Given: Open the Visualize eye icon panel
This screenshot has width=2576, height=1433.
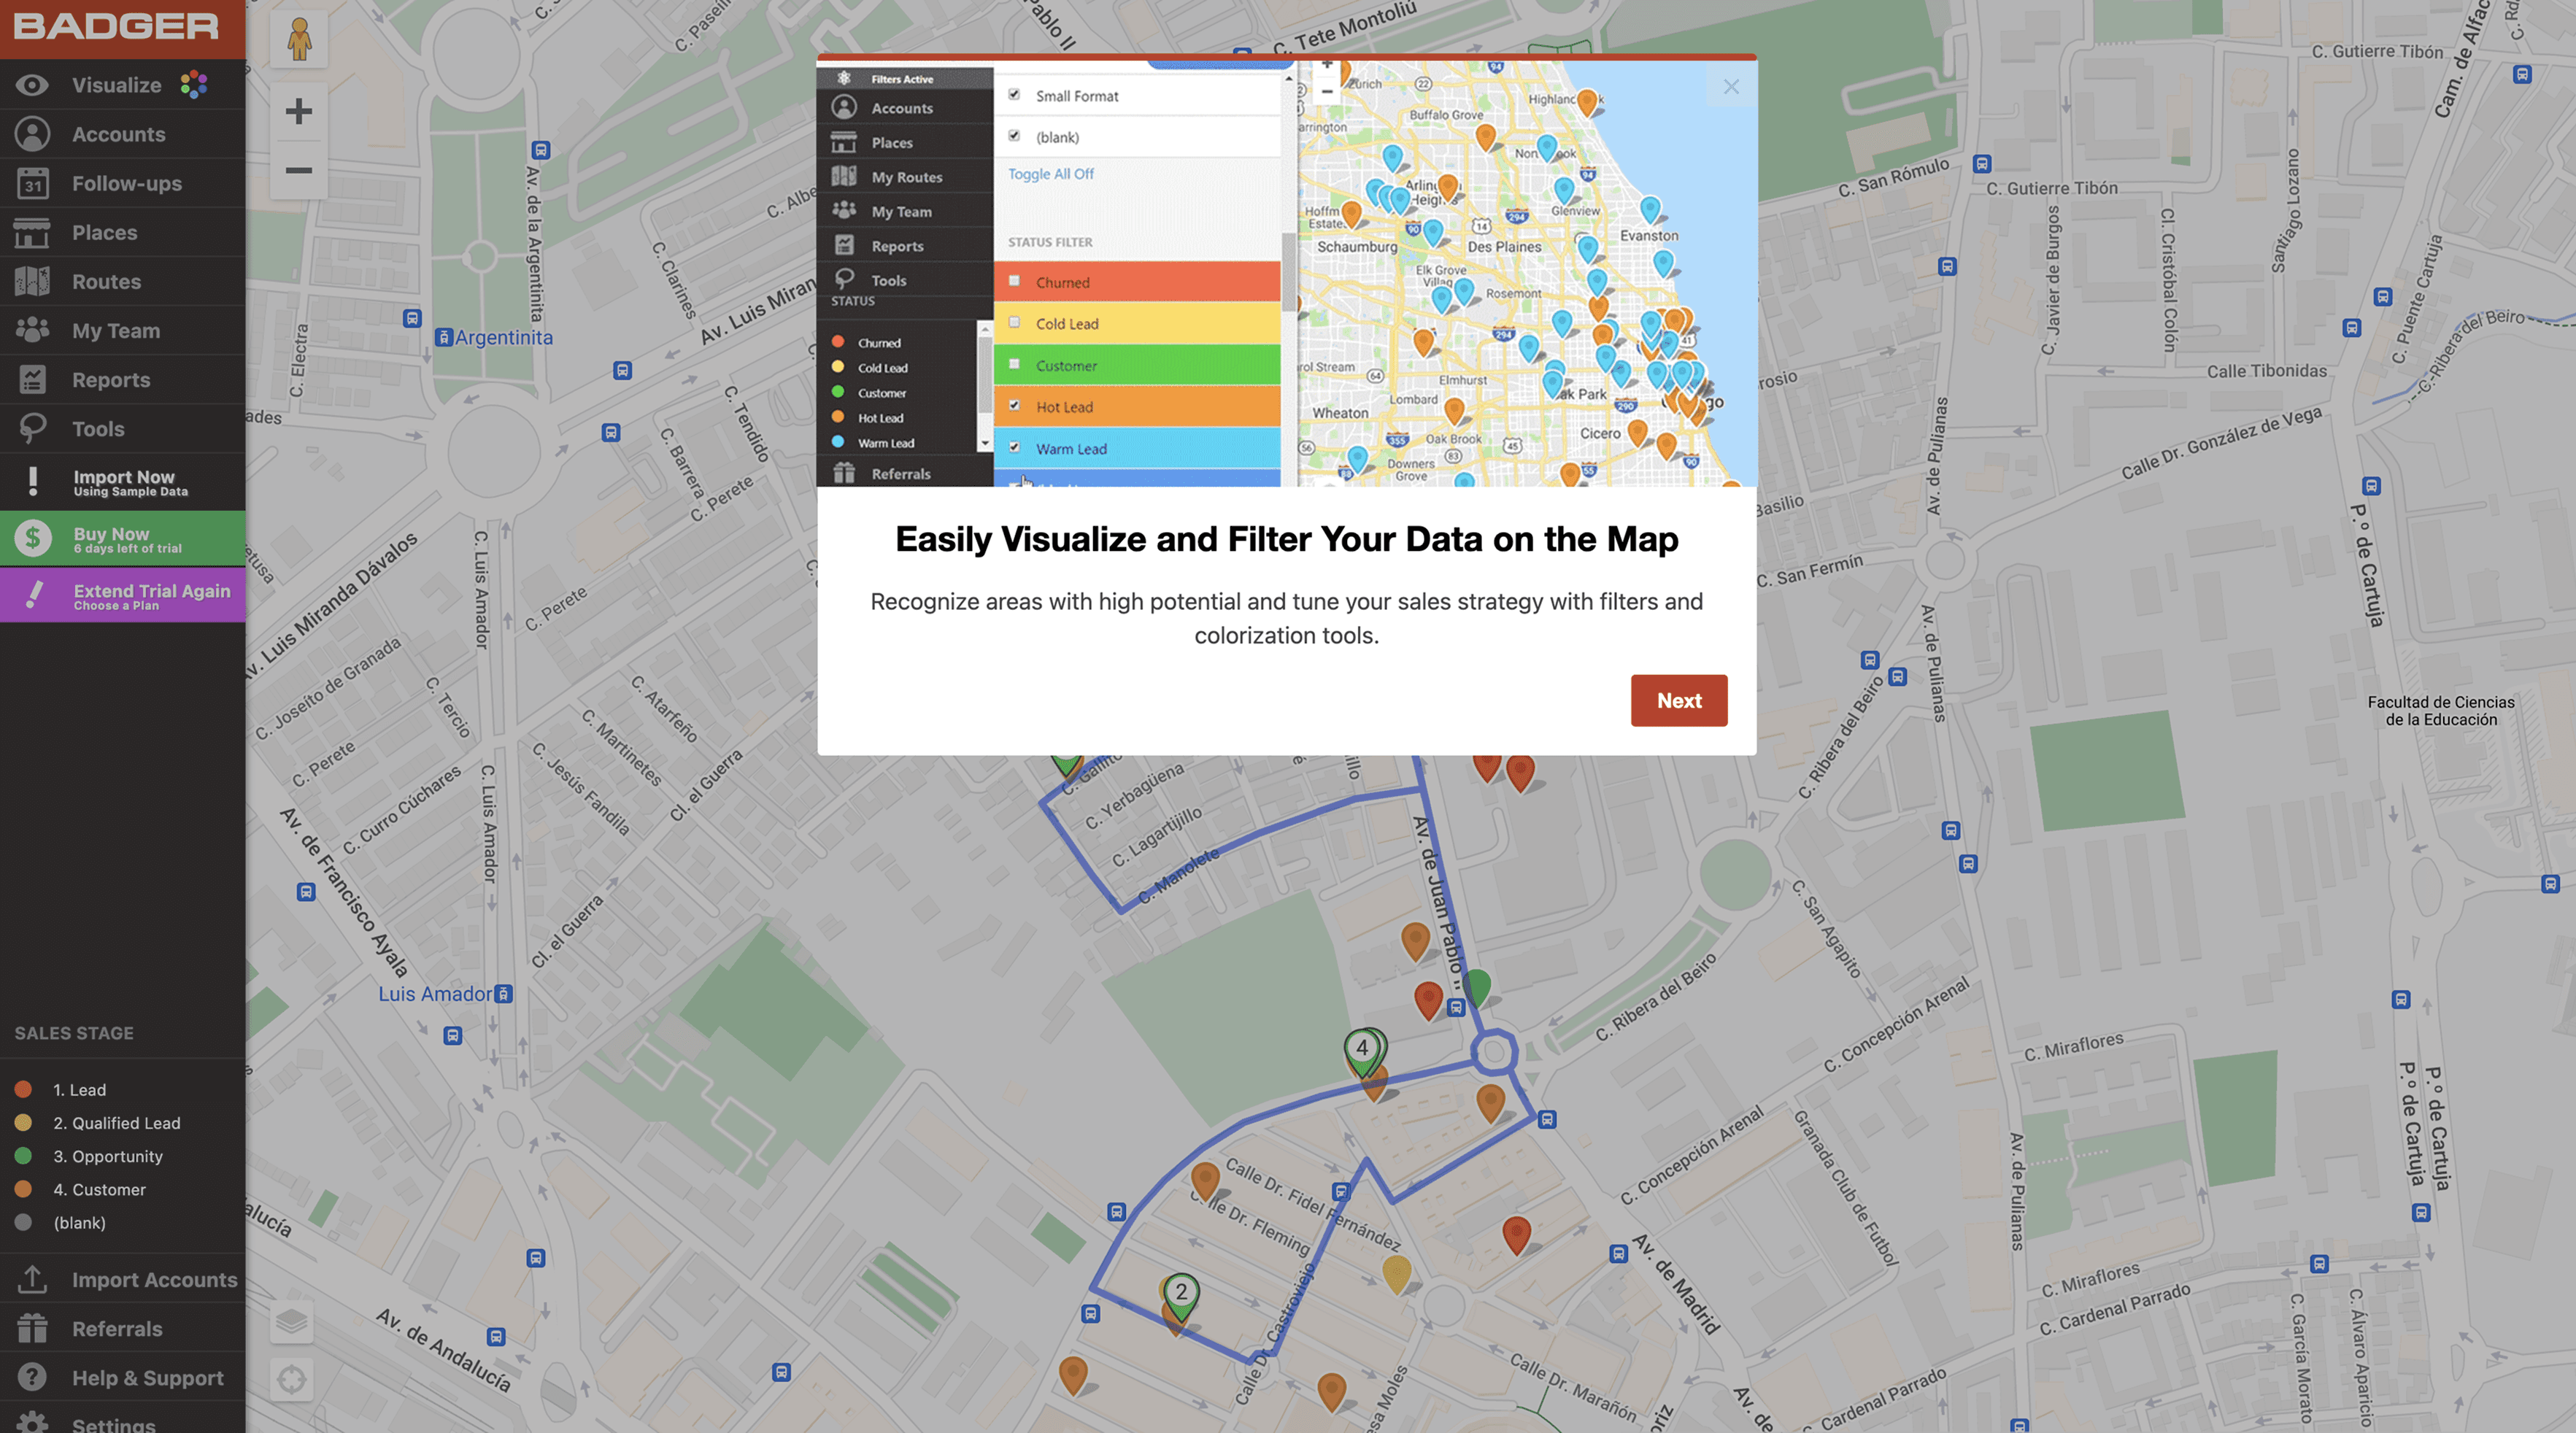Looking at the screenshot, I should [32, 85].
